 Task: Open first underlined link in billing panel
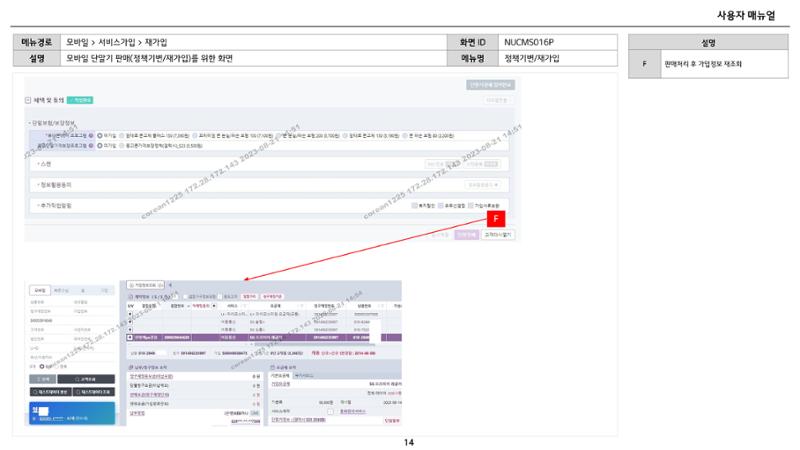pyautogui.click(x=151, y=376)
